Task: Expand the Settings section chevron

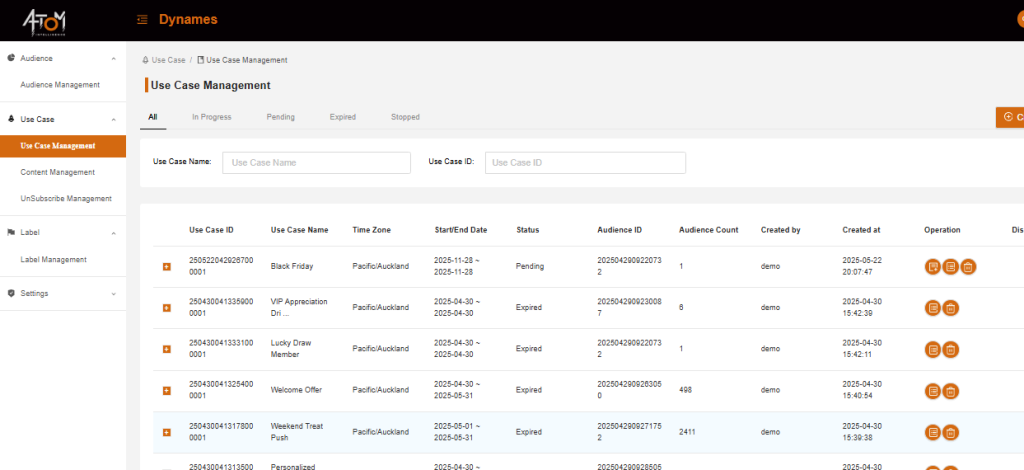Action: click(x=114, y=294)
